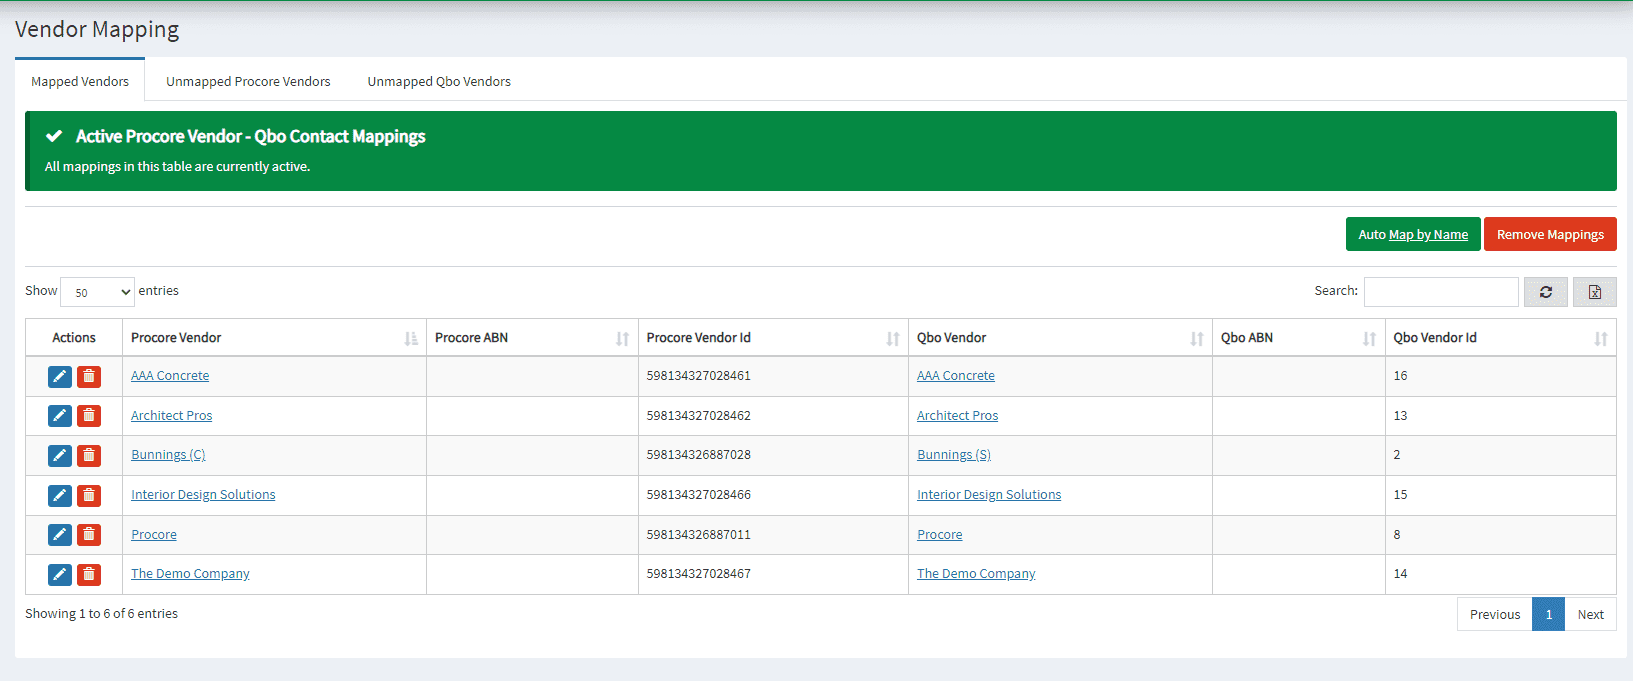This screenshot has height=681, width=1633.
Task: Click the edit pencil icon for AAA Concrete
Action: (x=60, y=376)
